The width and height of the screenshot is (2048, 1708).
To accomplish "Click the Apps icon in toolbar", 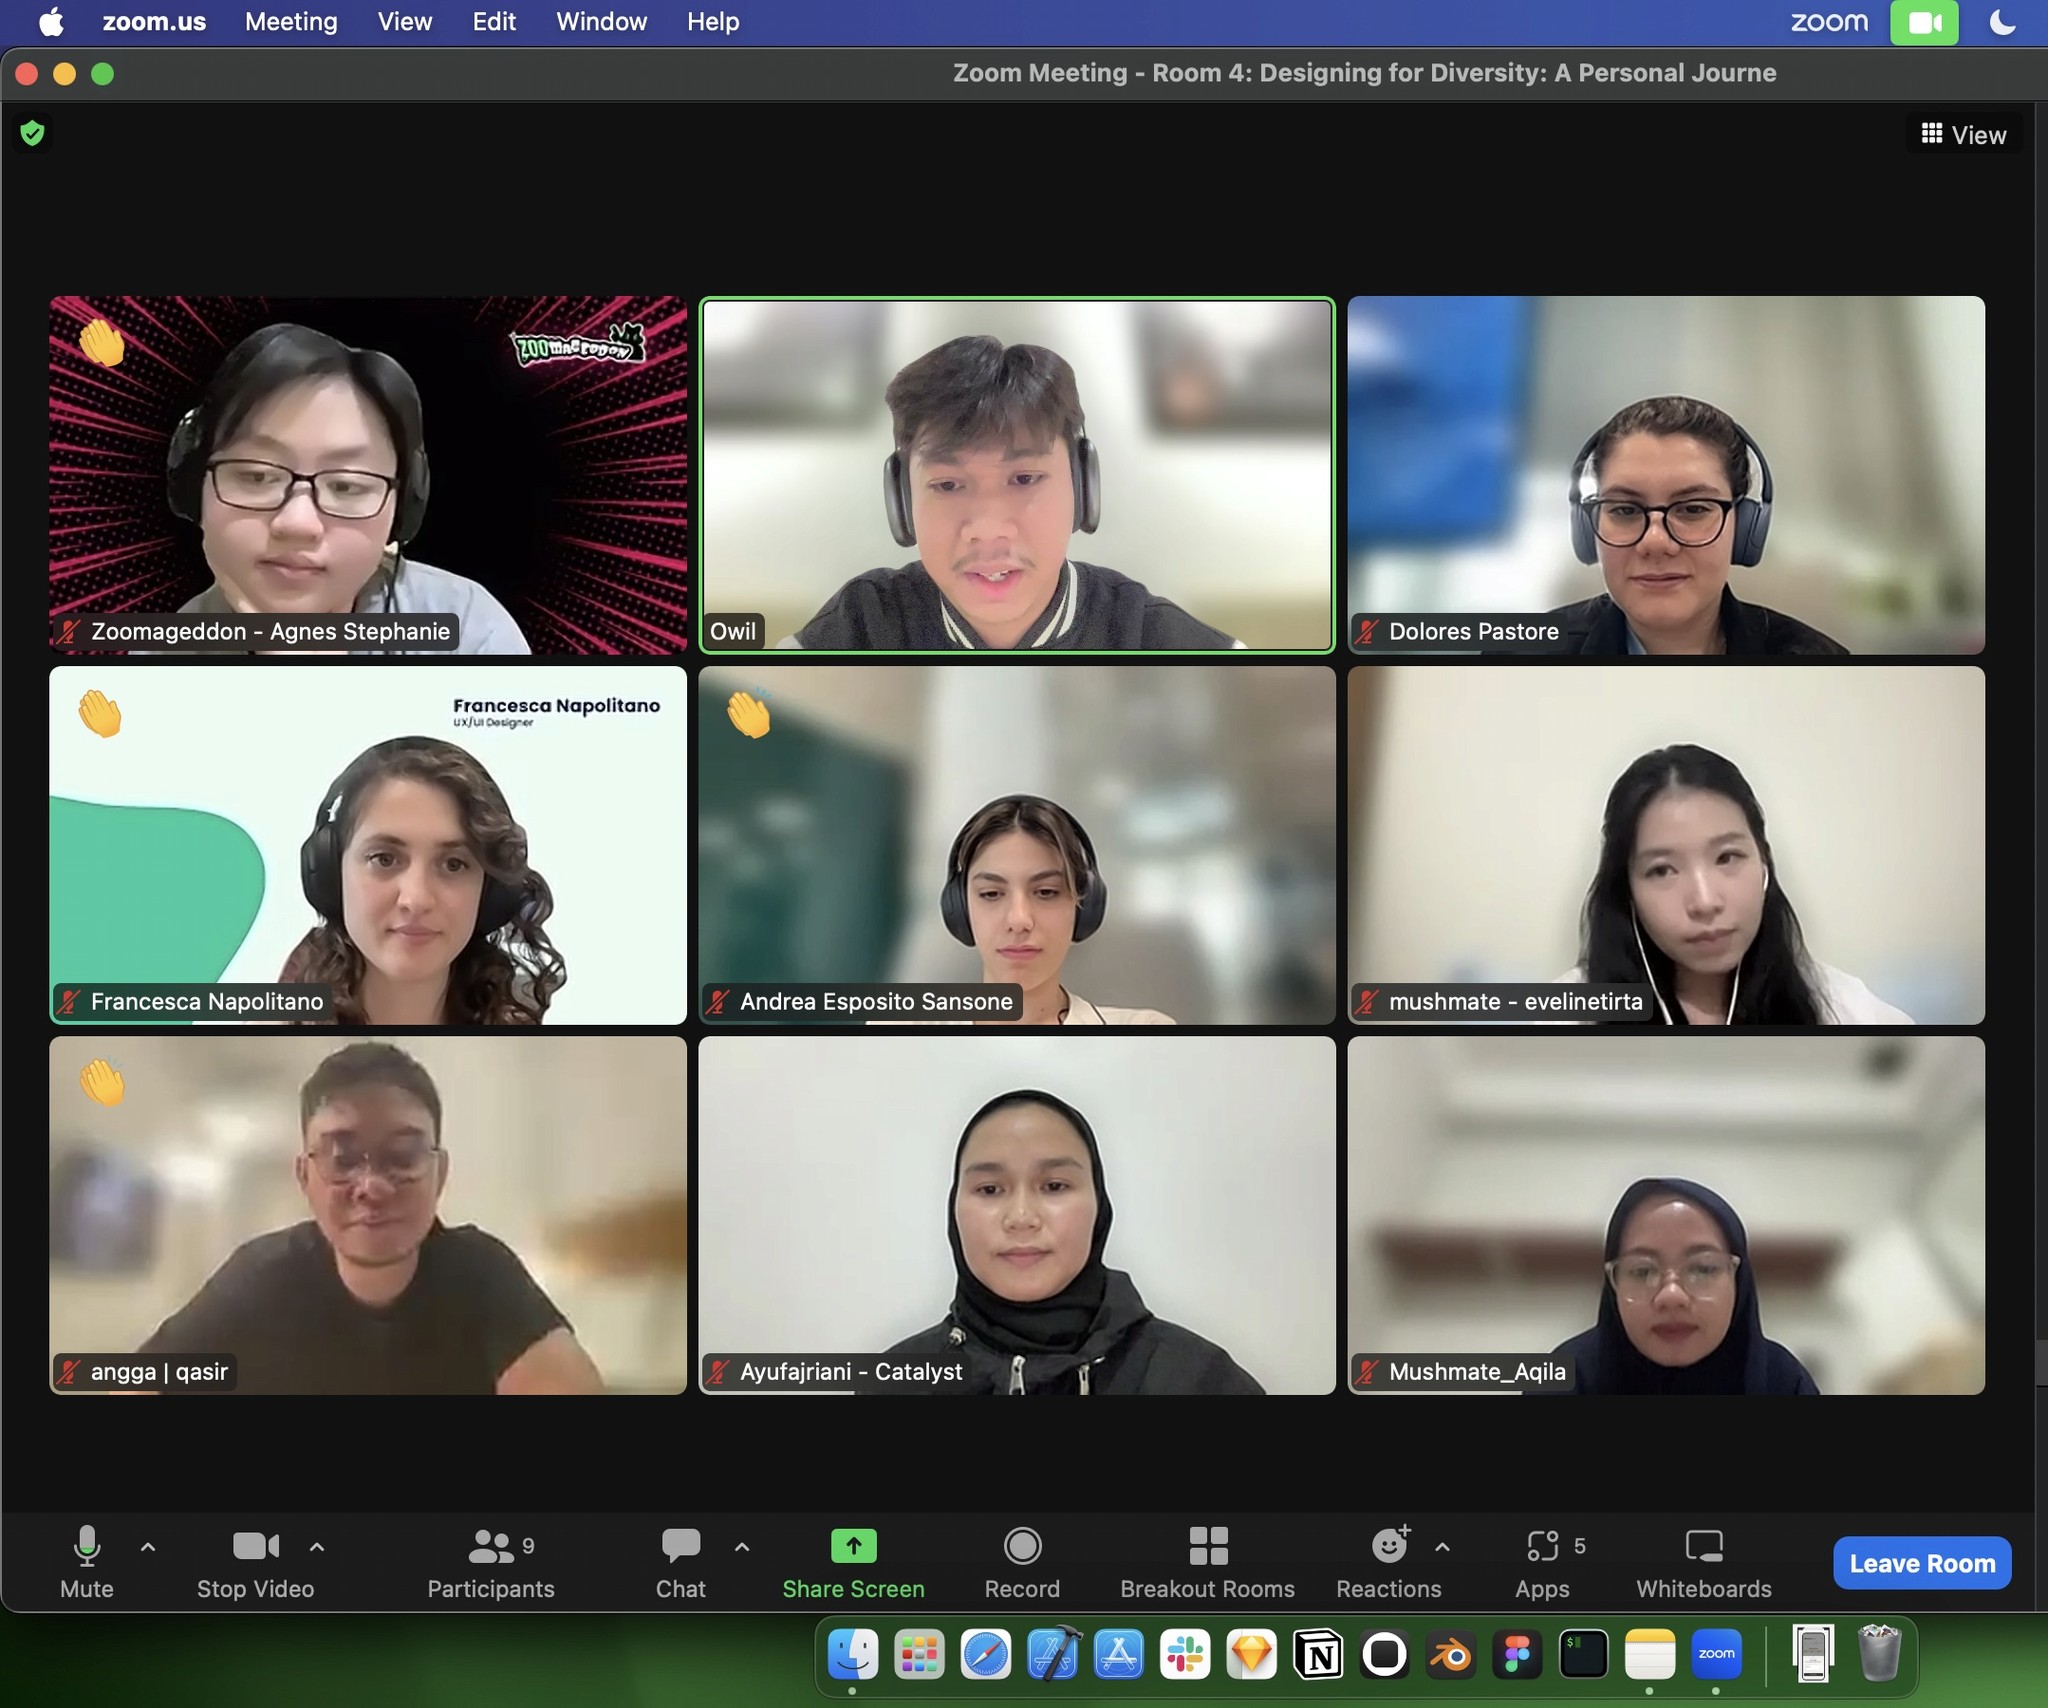I will click(x=1542, y=1546).
